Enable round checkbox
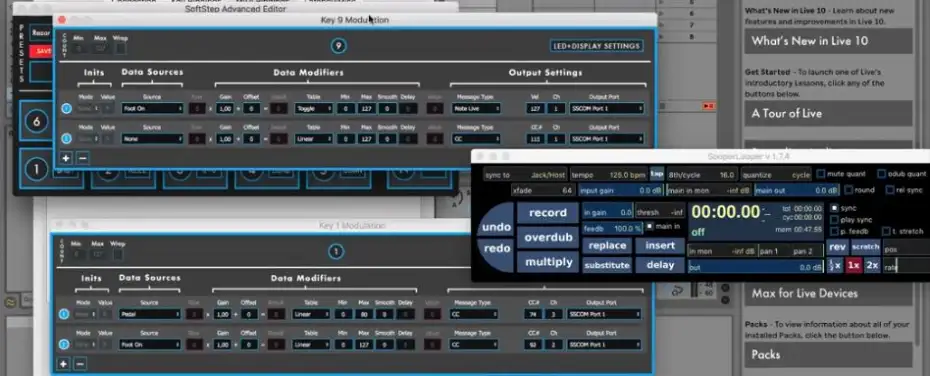The image size is (930, 376). tap(849, 190)
